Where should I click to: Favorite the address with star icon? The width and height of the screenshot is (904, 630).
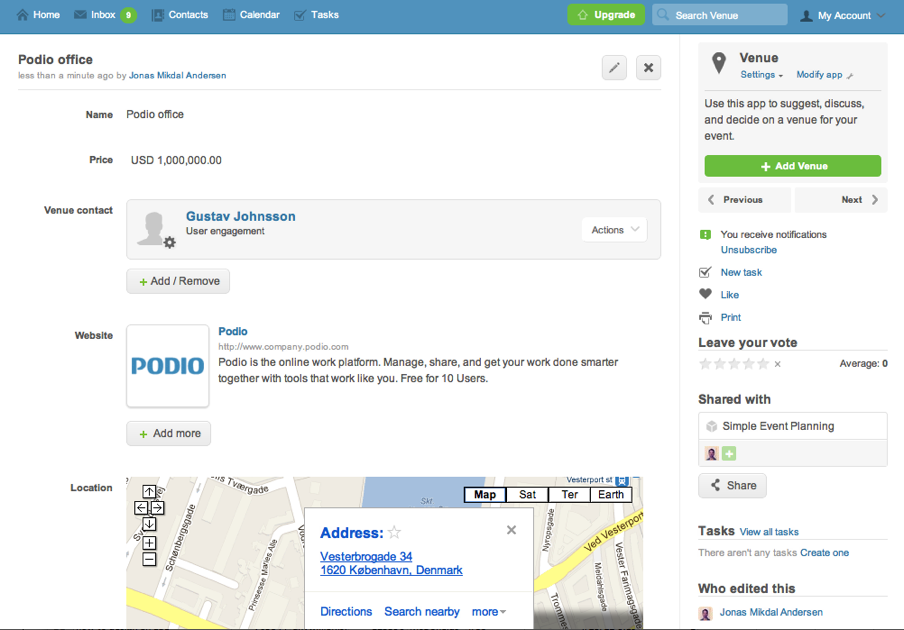pos(394,533)
